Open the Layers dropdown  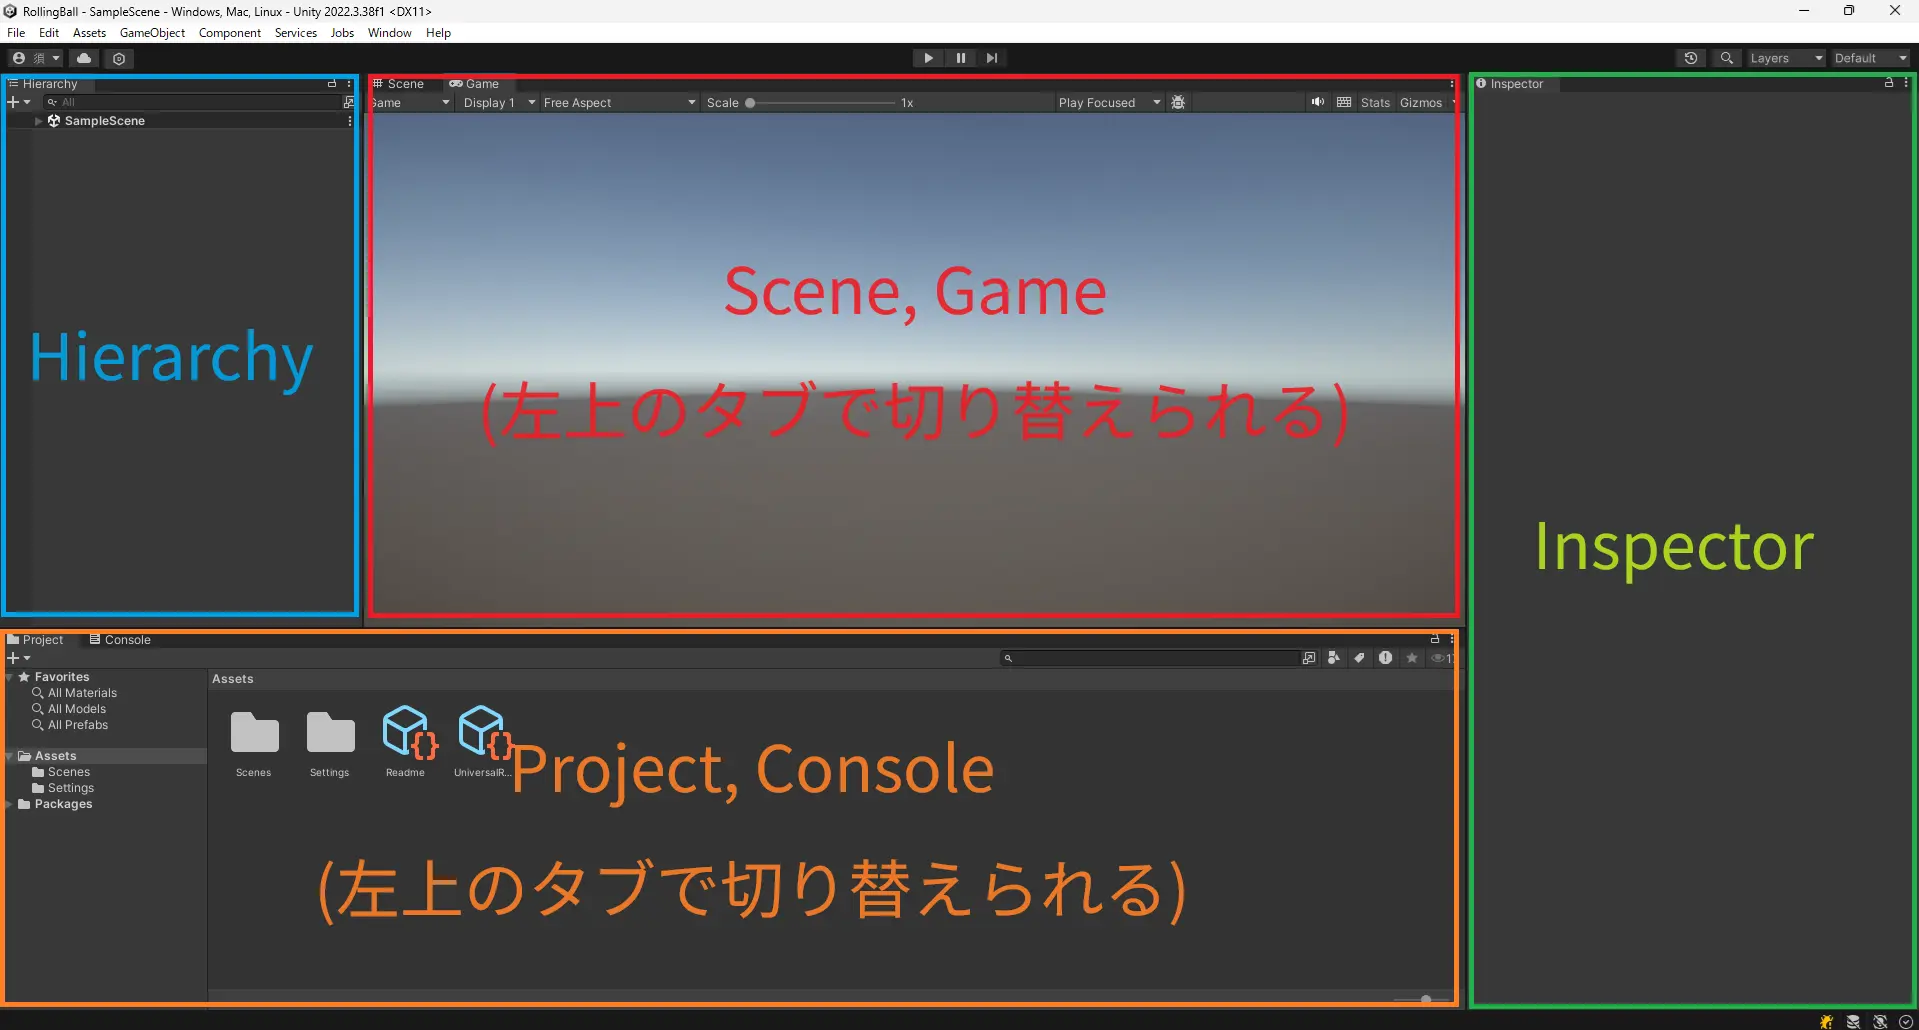point(1785,58)
